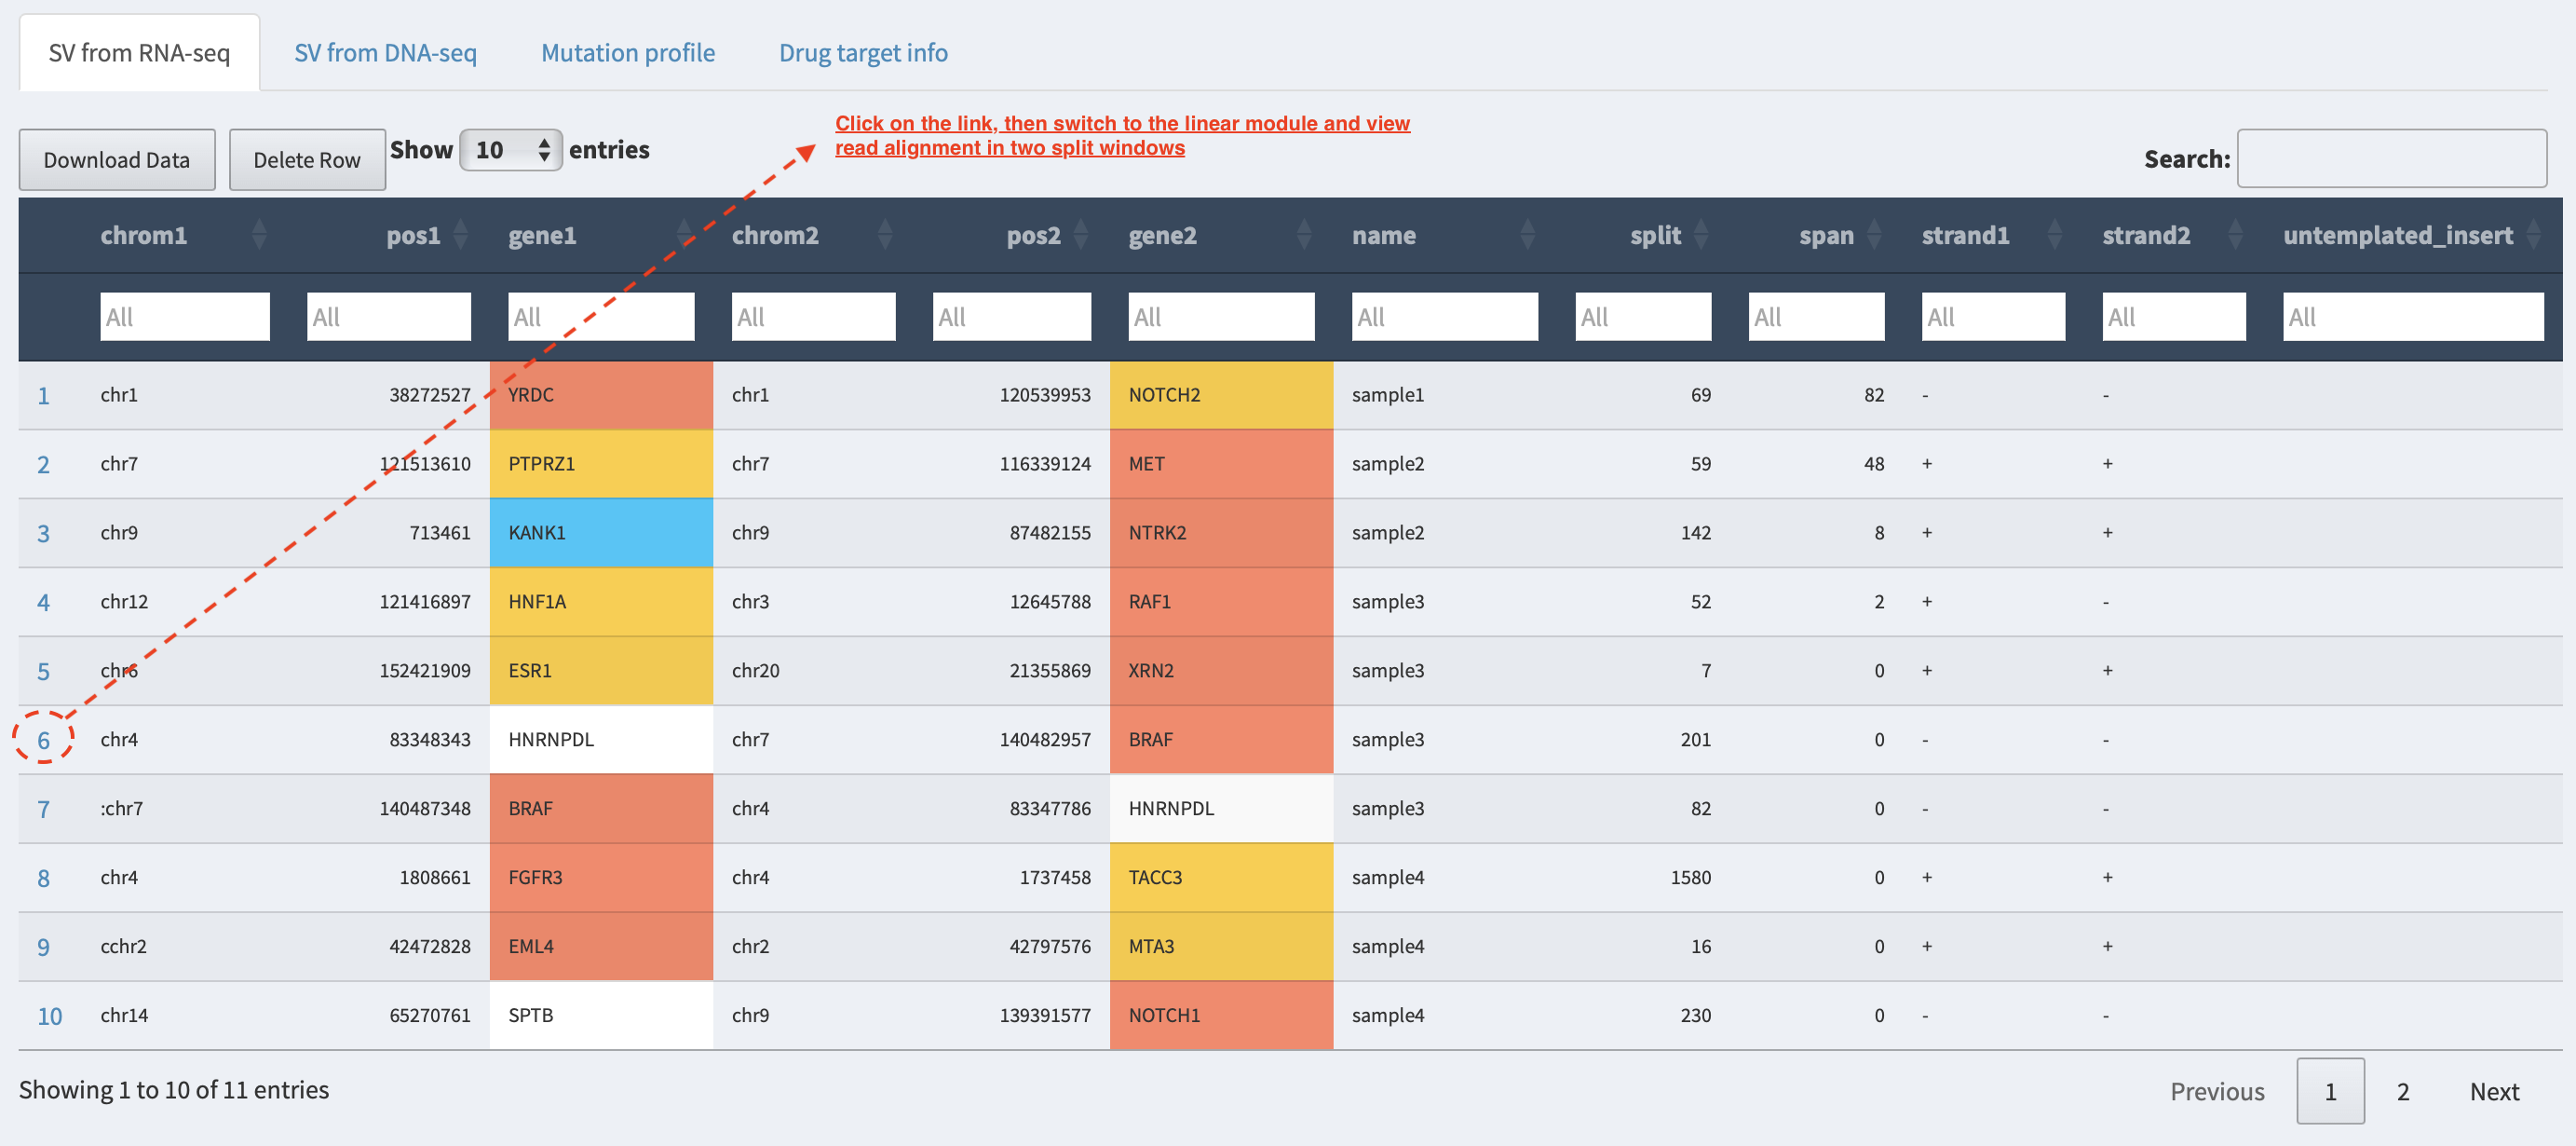This screenshot has height=1146, width=2576.
Task: Sort table by chrom2 column arrows
Action: point(885,235)
